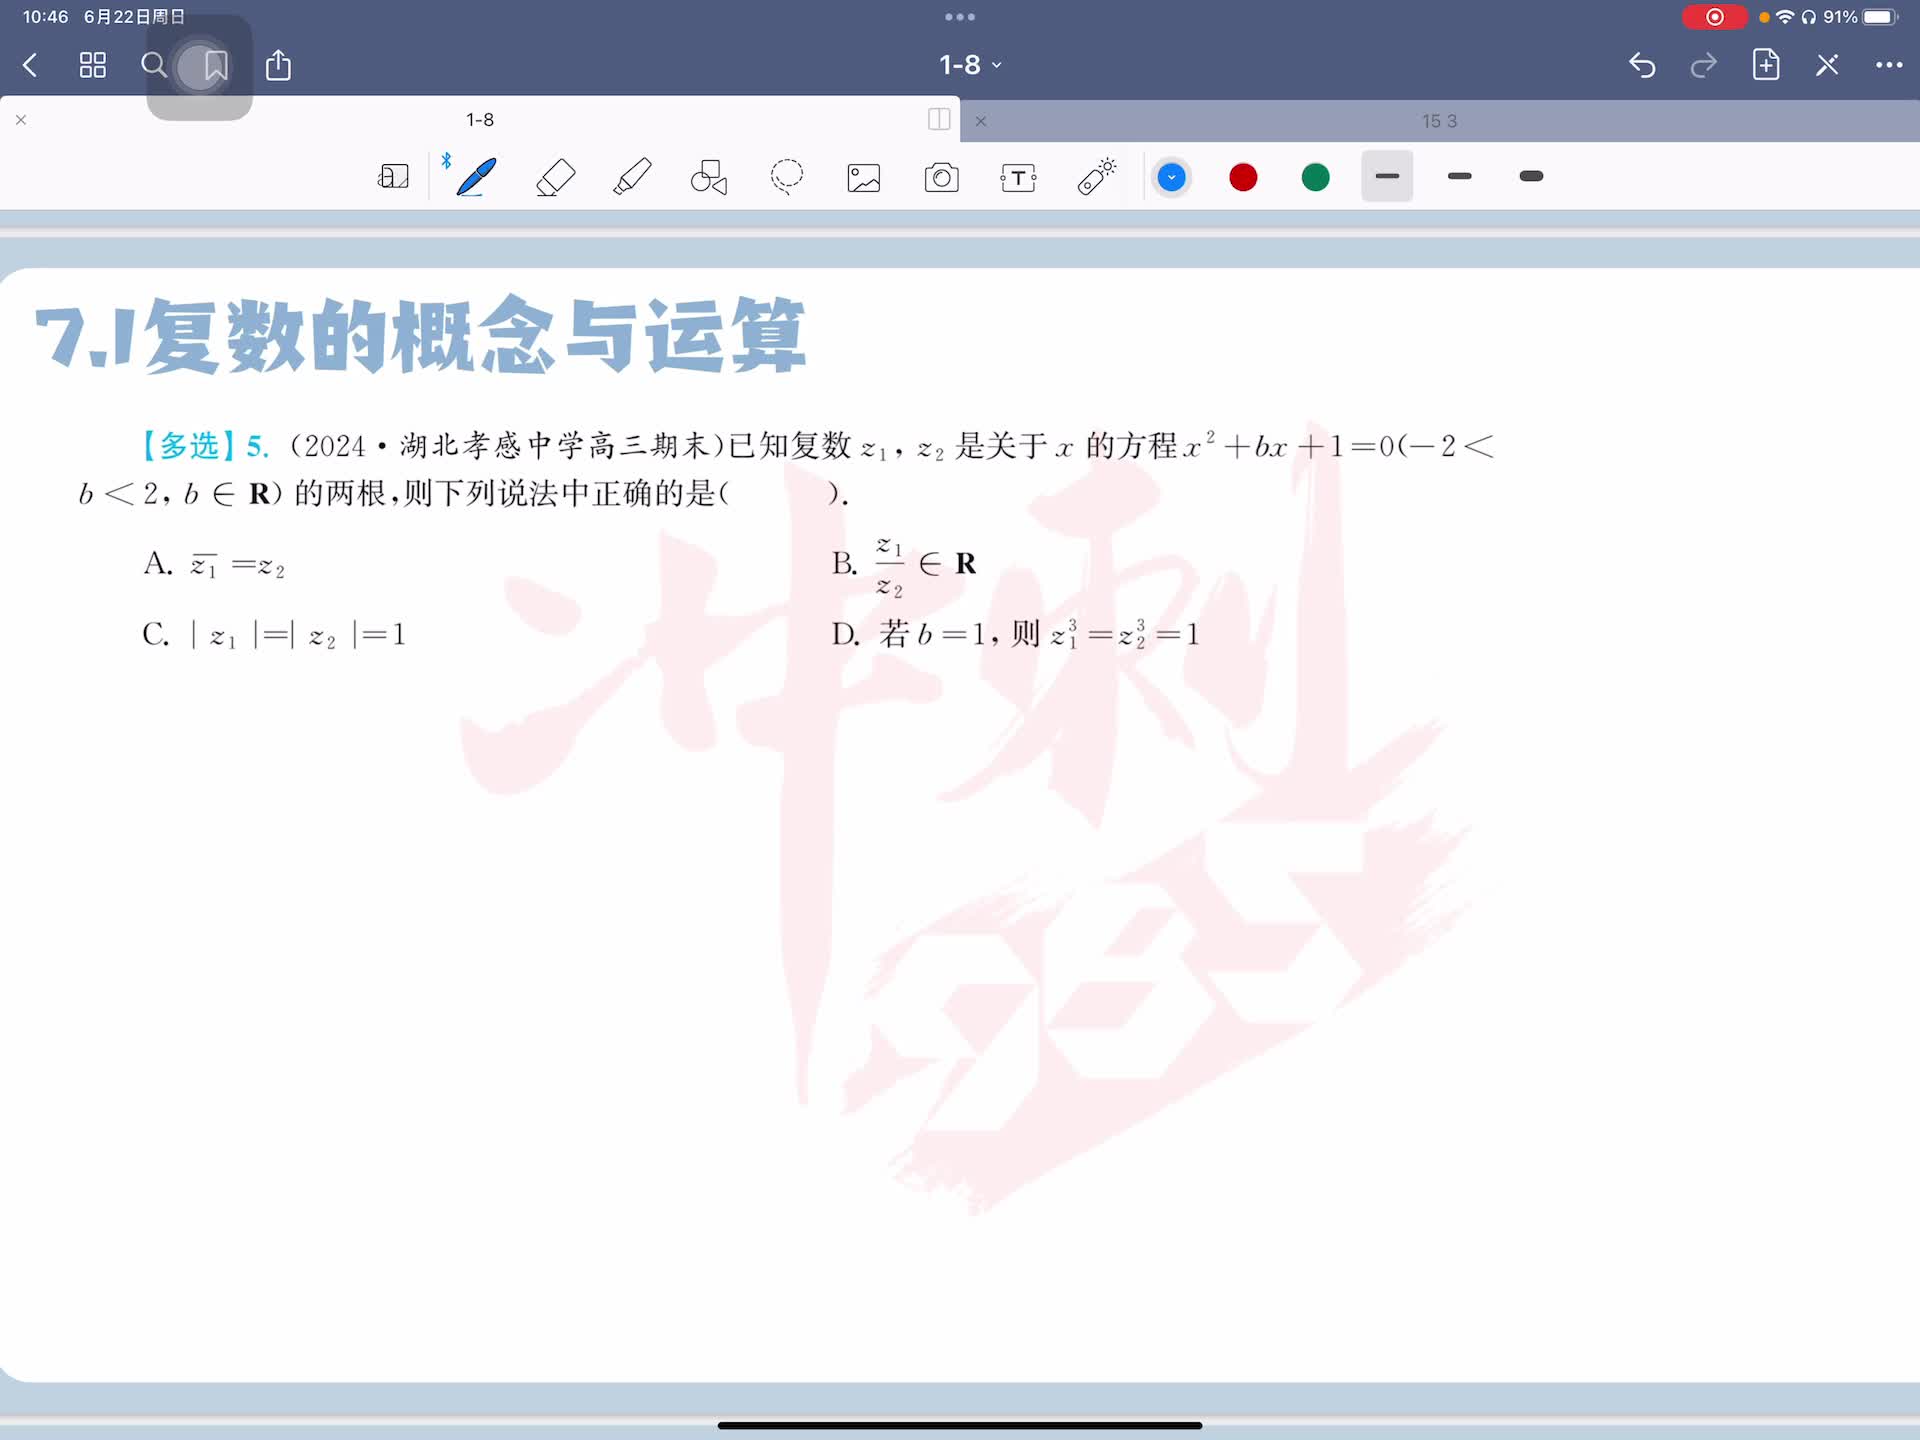This screenshot has width=1920, height=1440.
Task: Pick the red pen color
Action: pos(1243,178)
